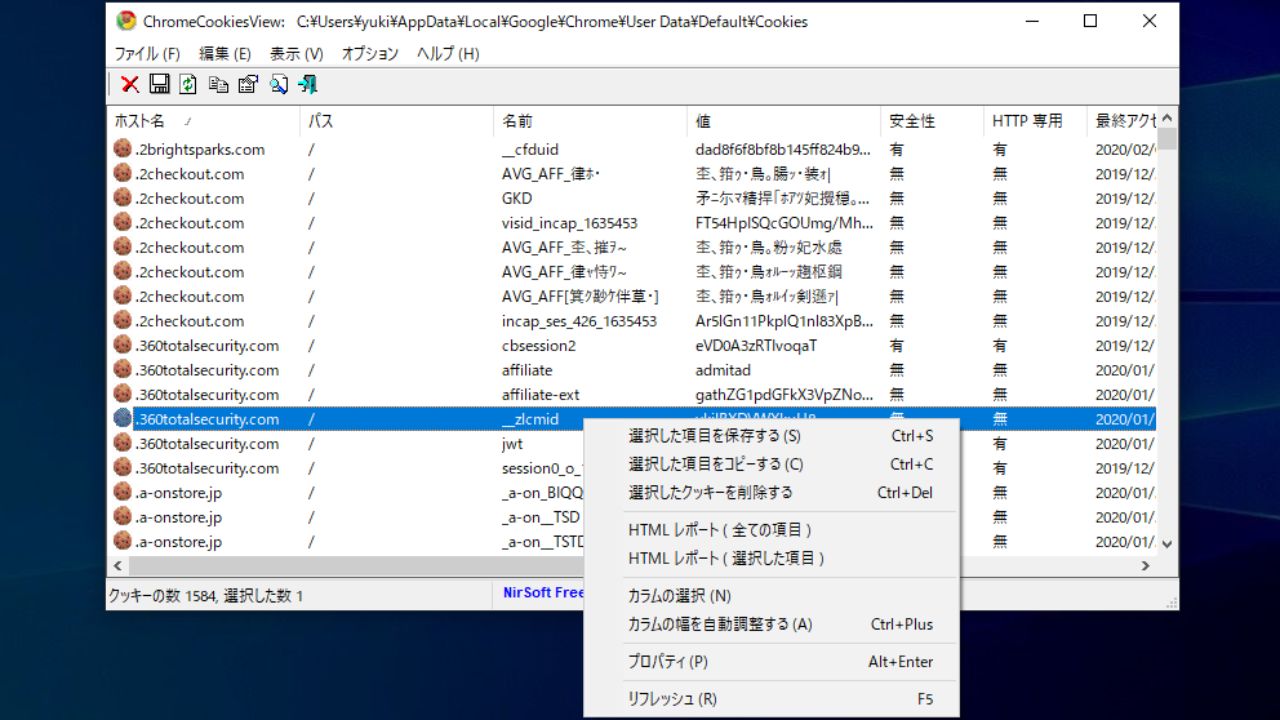This screenshot has height=720, width=1280.
Task: Open the ヘルプ (H) menu
Action: click(448, 54)
